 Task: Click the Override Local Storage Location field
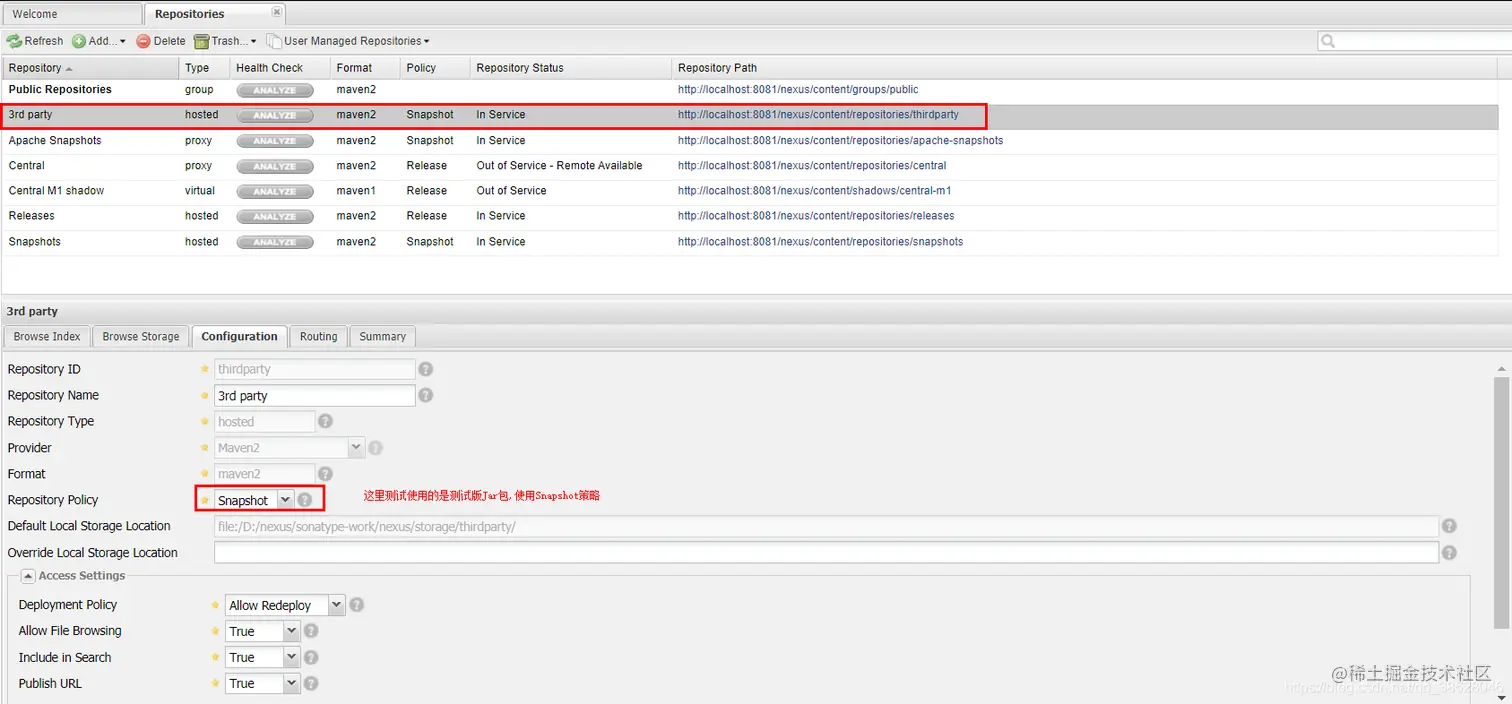[x=826, y=552]
